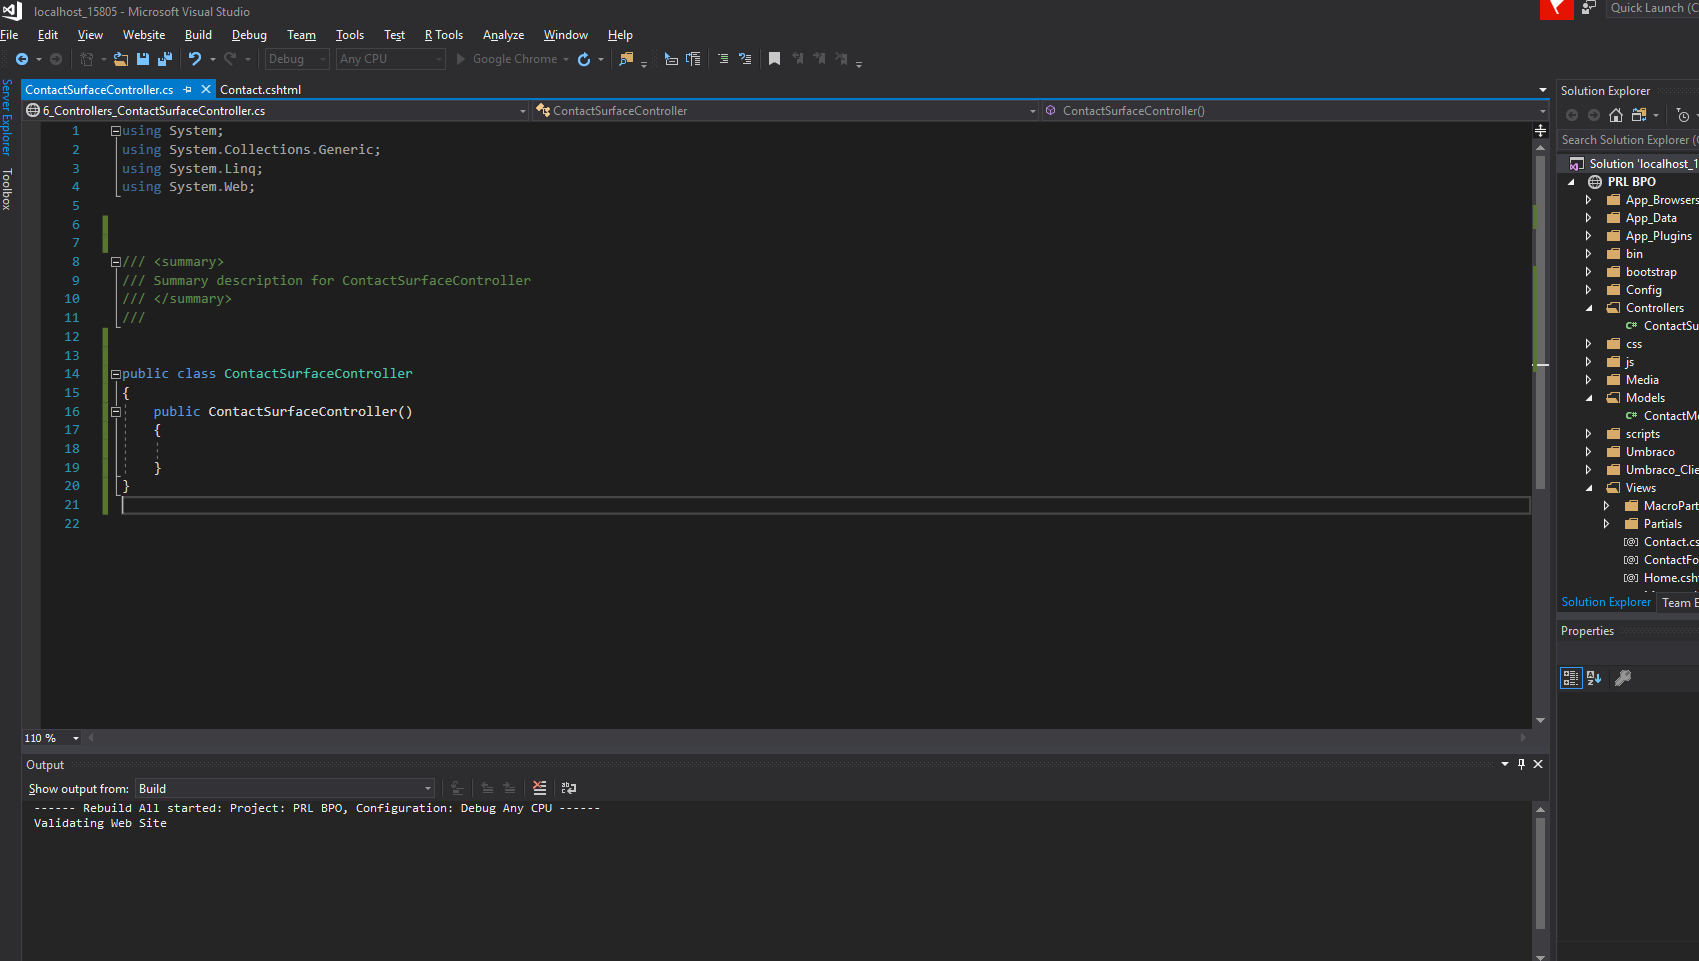Toggle word wrap in Output pane
Viewport: 1699px width, 961px height.
(569, 788)
